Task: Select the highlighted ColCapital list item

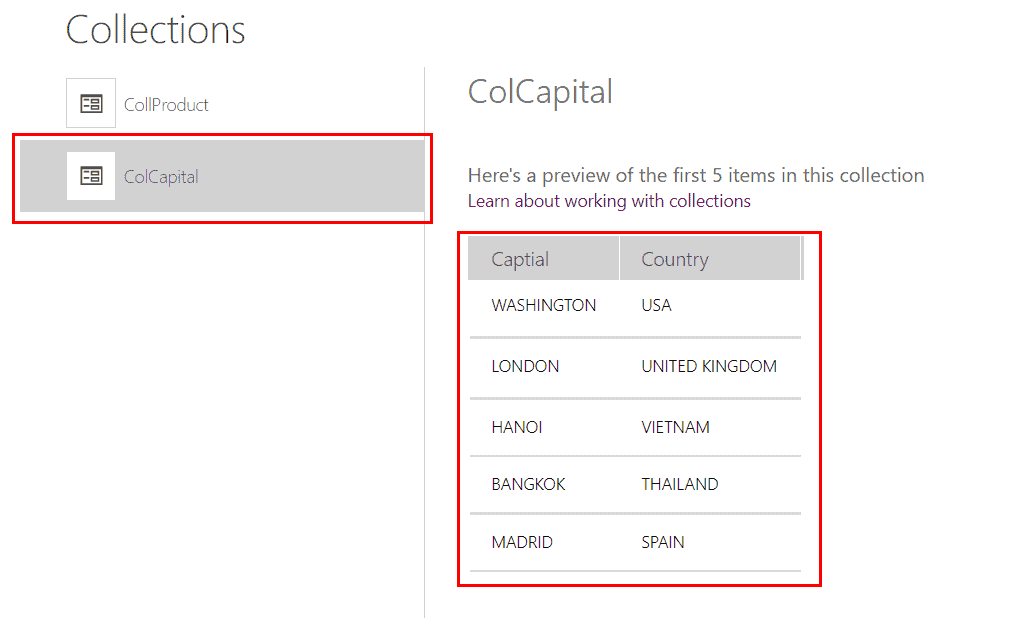Action: point(222,176)
